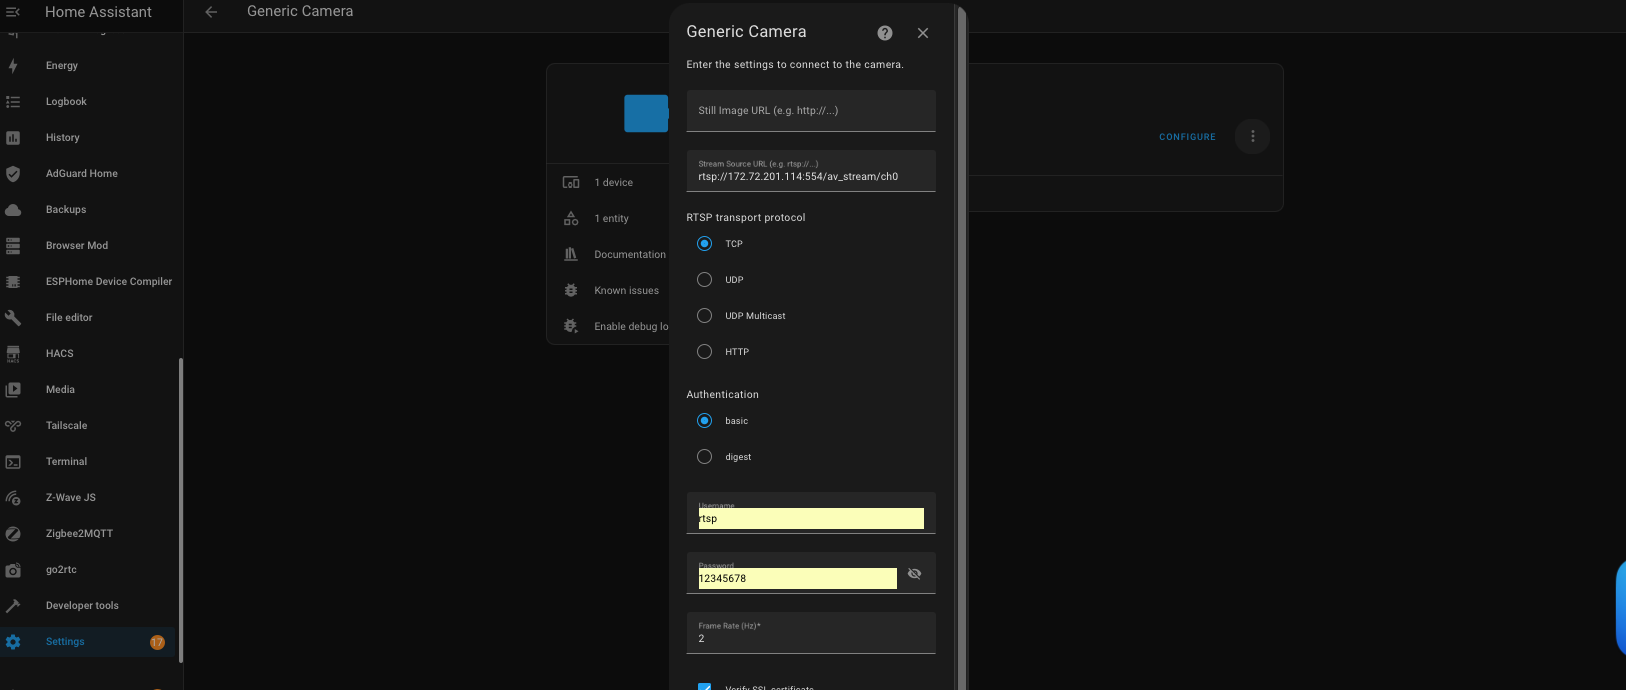Image resolution: width=1626 pixels, height=690 pixels.
Task: Open the Developer tools hammer icon
Action: click(x=13, y=606)
